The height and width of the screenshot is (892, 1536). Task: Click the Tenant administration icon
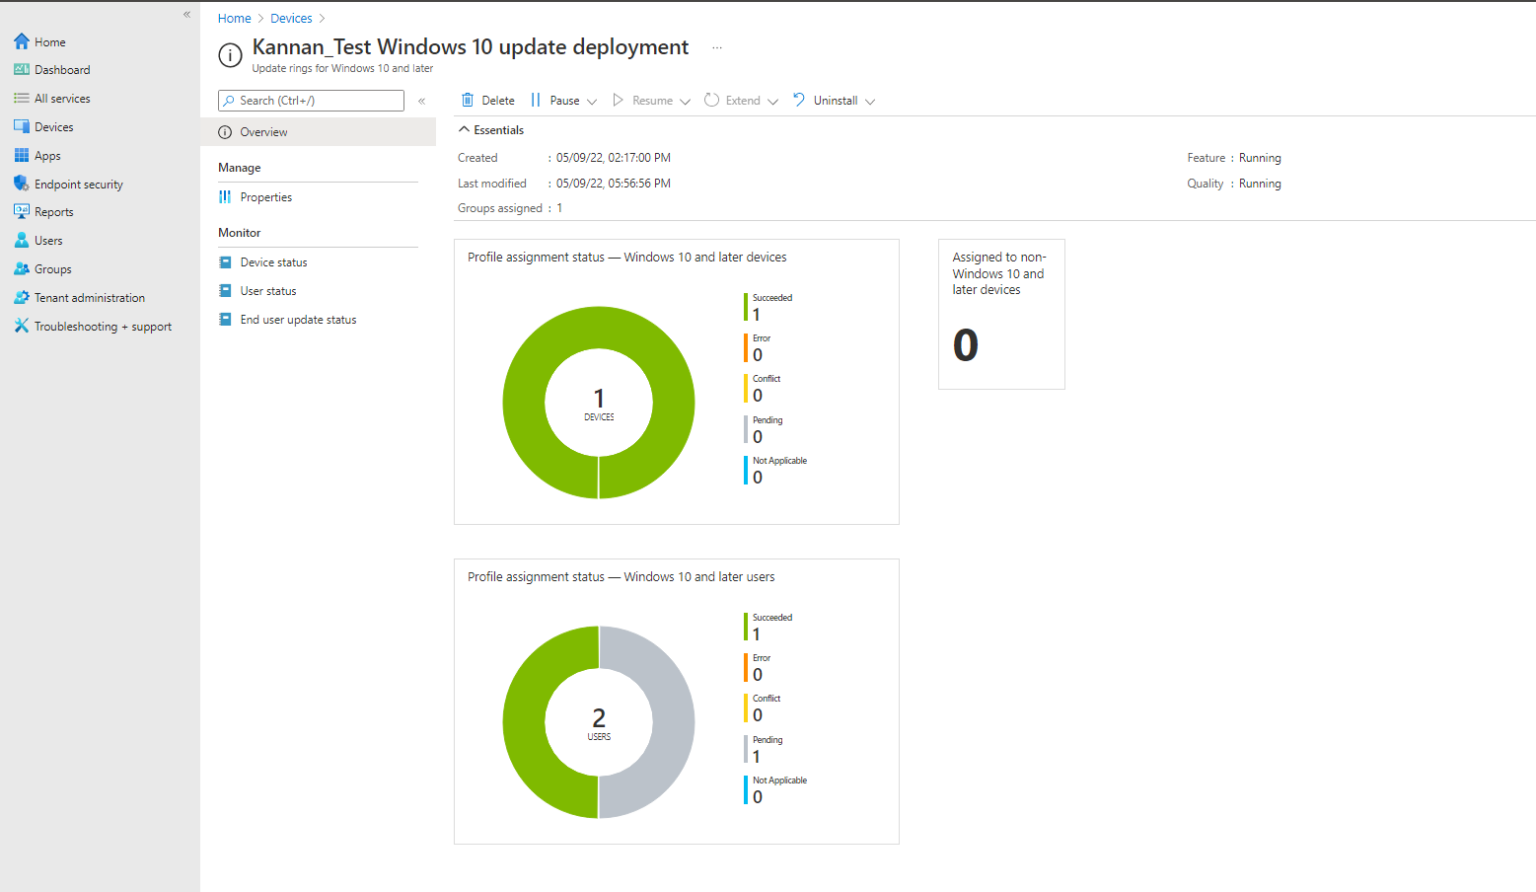[21, 298]
